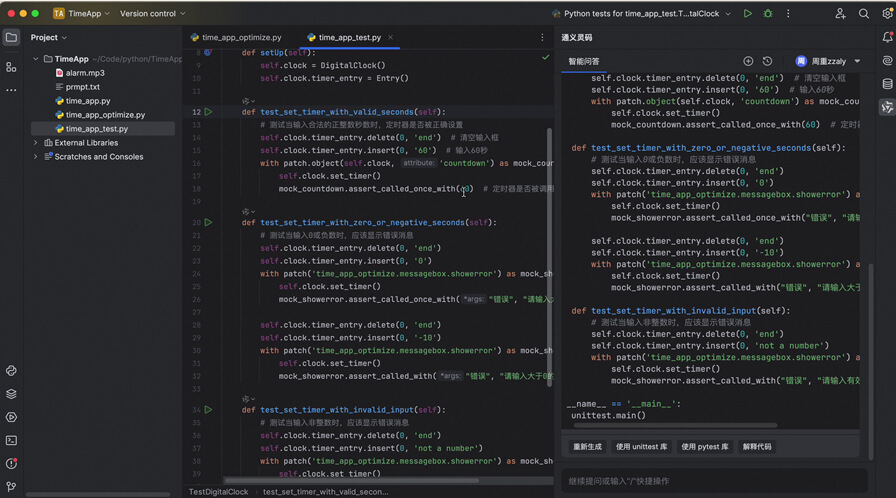Open more run actions vertical dots

[788, 13]
